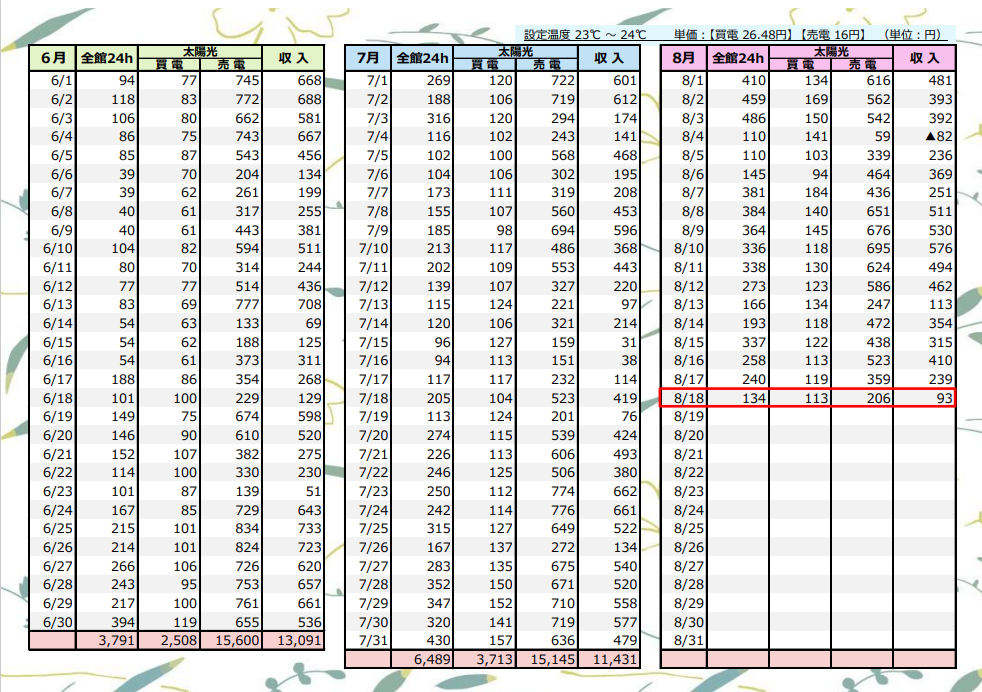Click 8/4 売電 value "59"
982x692 pixels.
pyautogui.click(x=862, y=137)
